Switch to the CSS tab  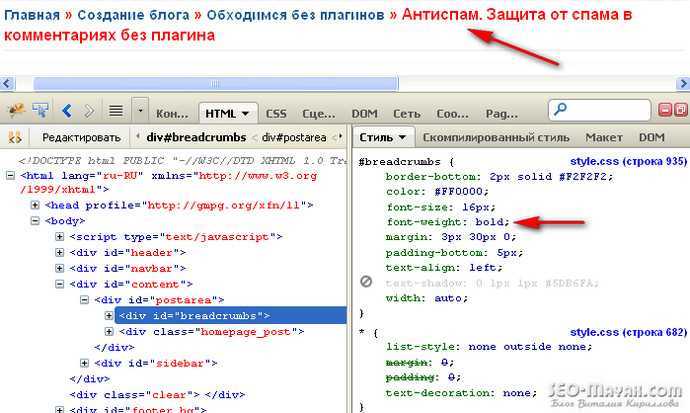pos(276,114)
